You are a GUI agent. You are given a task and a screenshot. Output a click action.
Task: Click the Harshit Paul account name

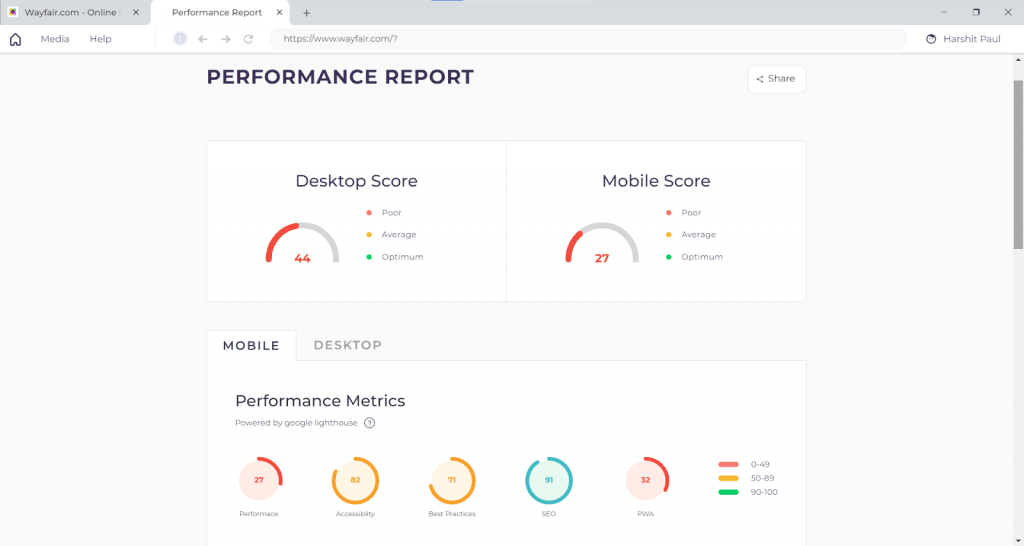[x=972, y=39]
